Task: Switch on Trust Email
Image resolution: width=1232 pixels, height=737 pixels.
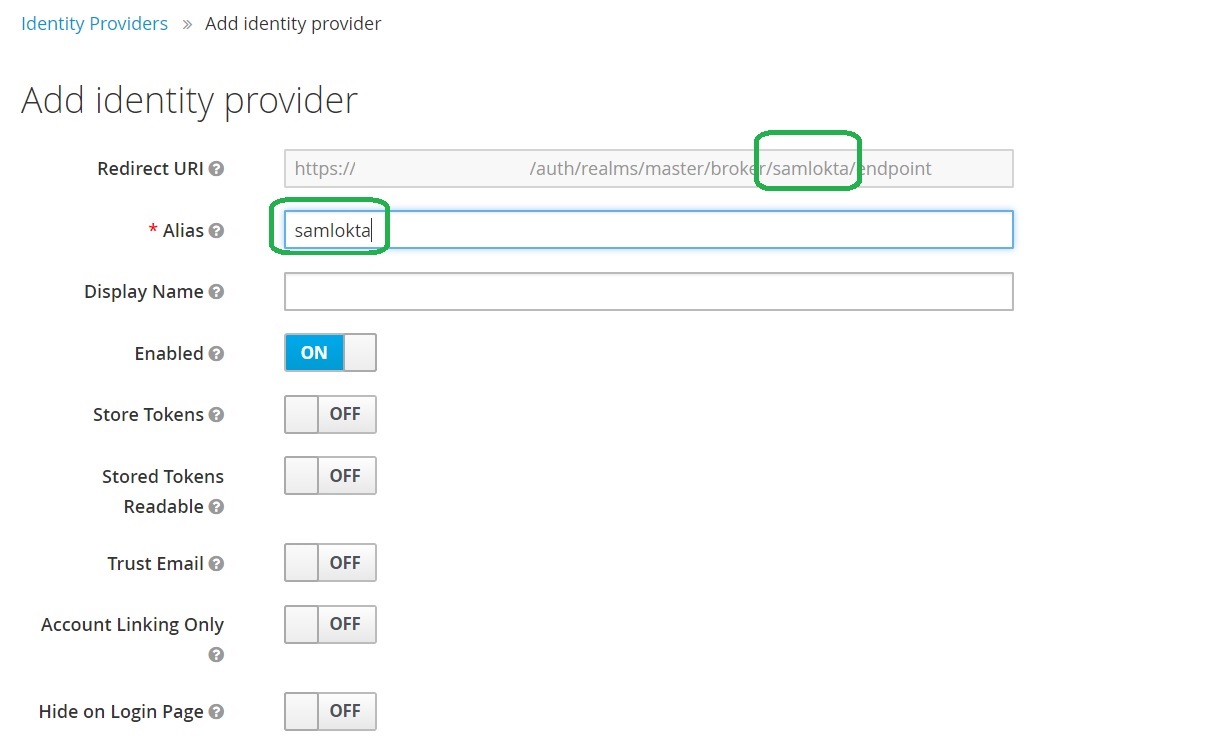Action: 330,563
